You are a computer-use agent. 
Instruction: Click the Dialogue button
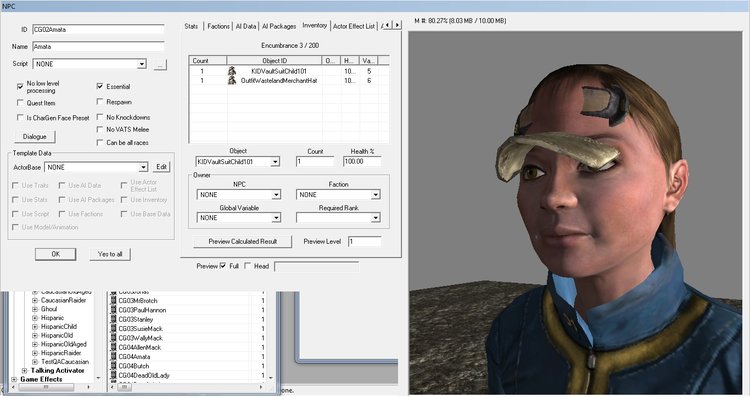click(x=34, y=137)
